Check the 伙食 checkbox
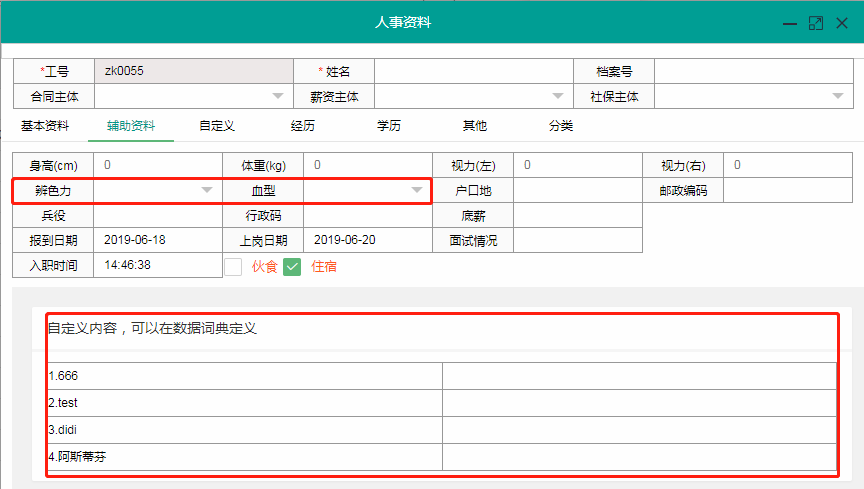864x489 pixels. [233, 266]
